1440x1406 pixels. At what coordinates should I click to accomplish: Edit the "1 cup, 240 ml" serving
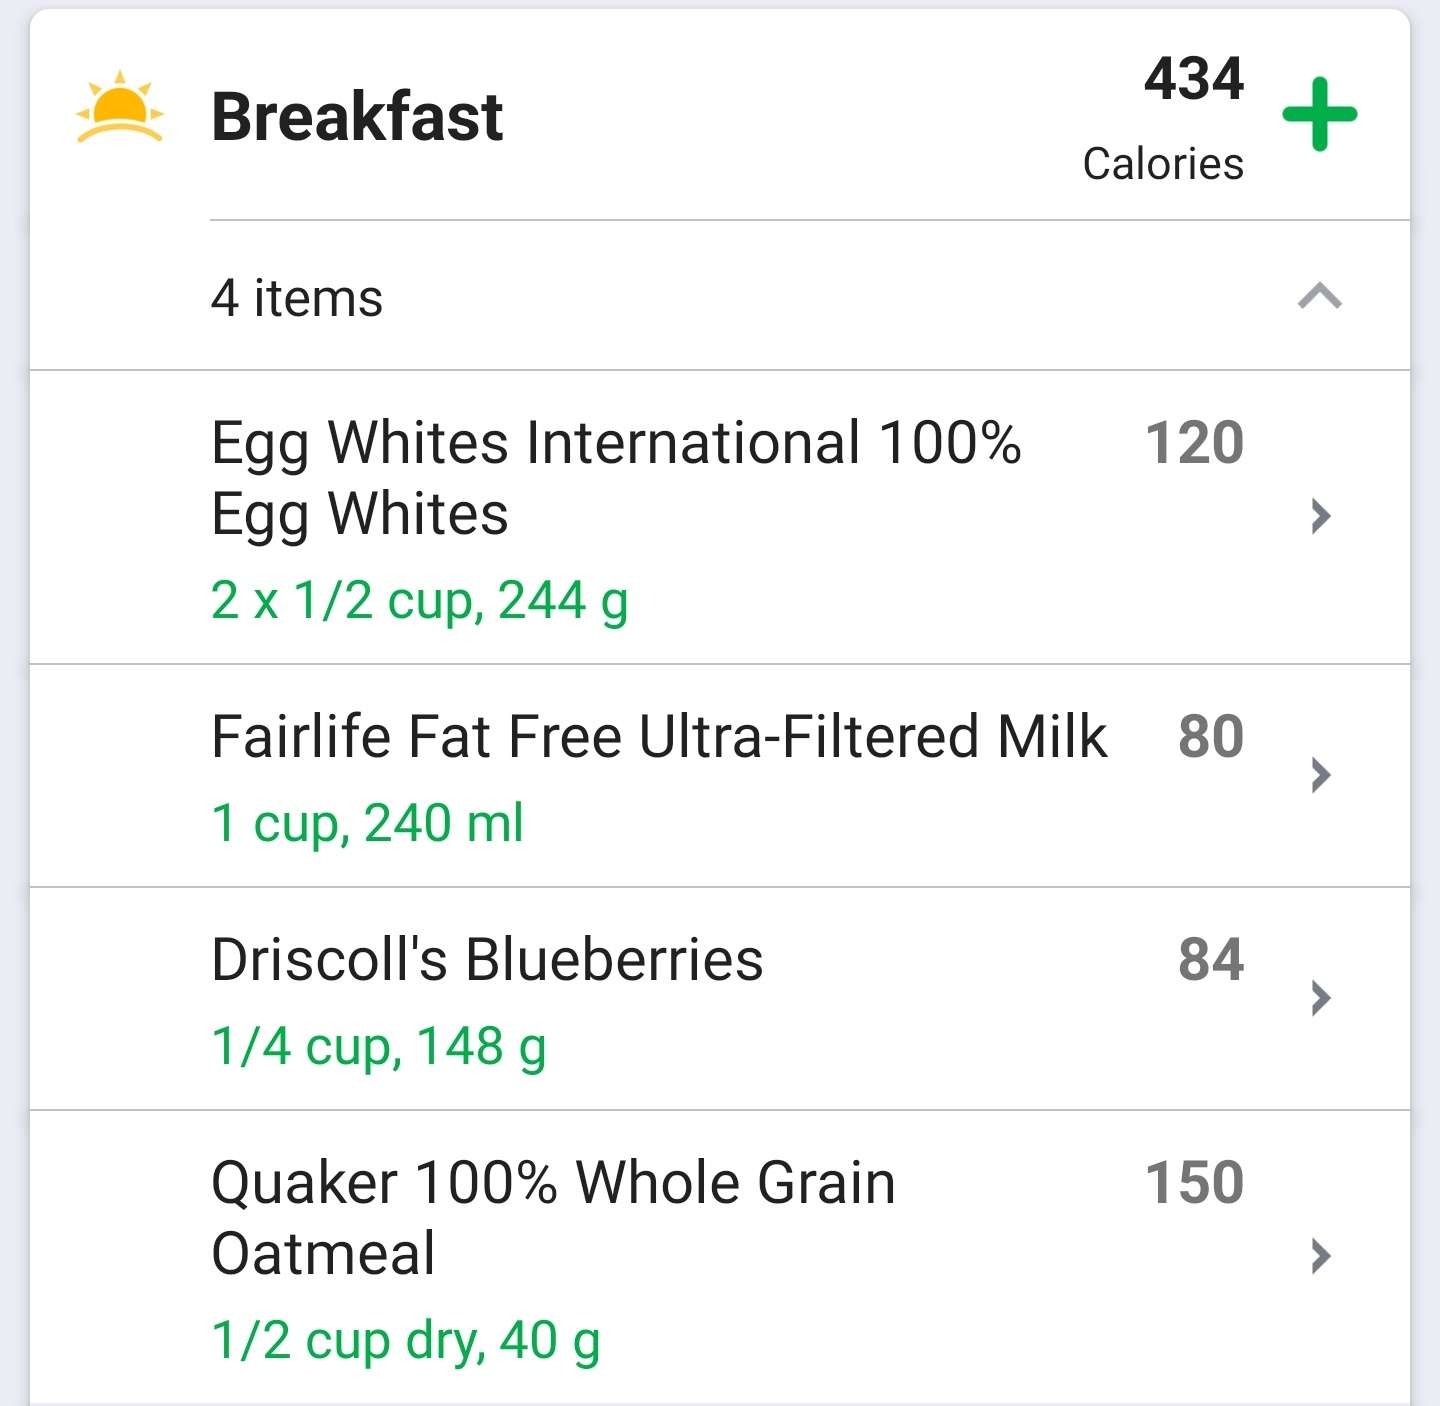pos(367,824)
